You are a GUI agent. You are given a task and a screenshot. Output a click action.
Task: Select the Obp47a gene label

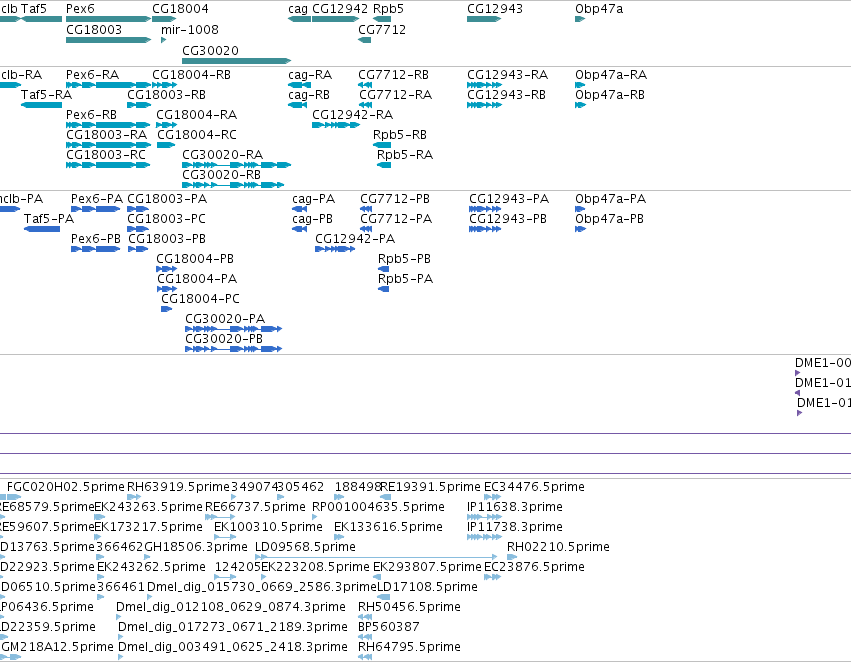pyautogui.click(x=599, y=9)
